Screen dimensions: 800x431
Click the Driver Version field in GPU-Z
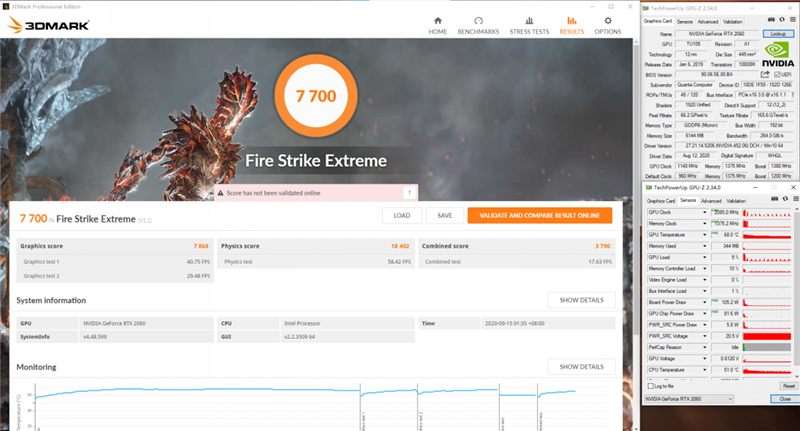click(x=734, y=146)
